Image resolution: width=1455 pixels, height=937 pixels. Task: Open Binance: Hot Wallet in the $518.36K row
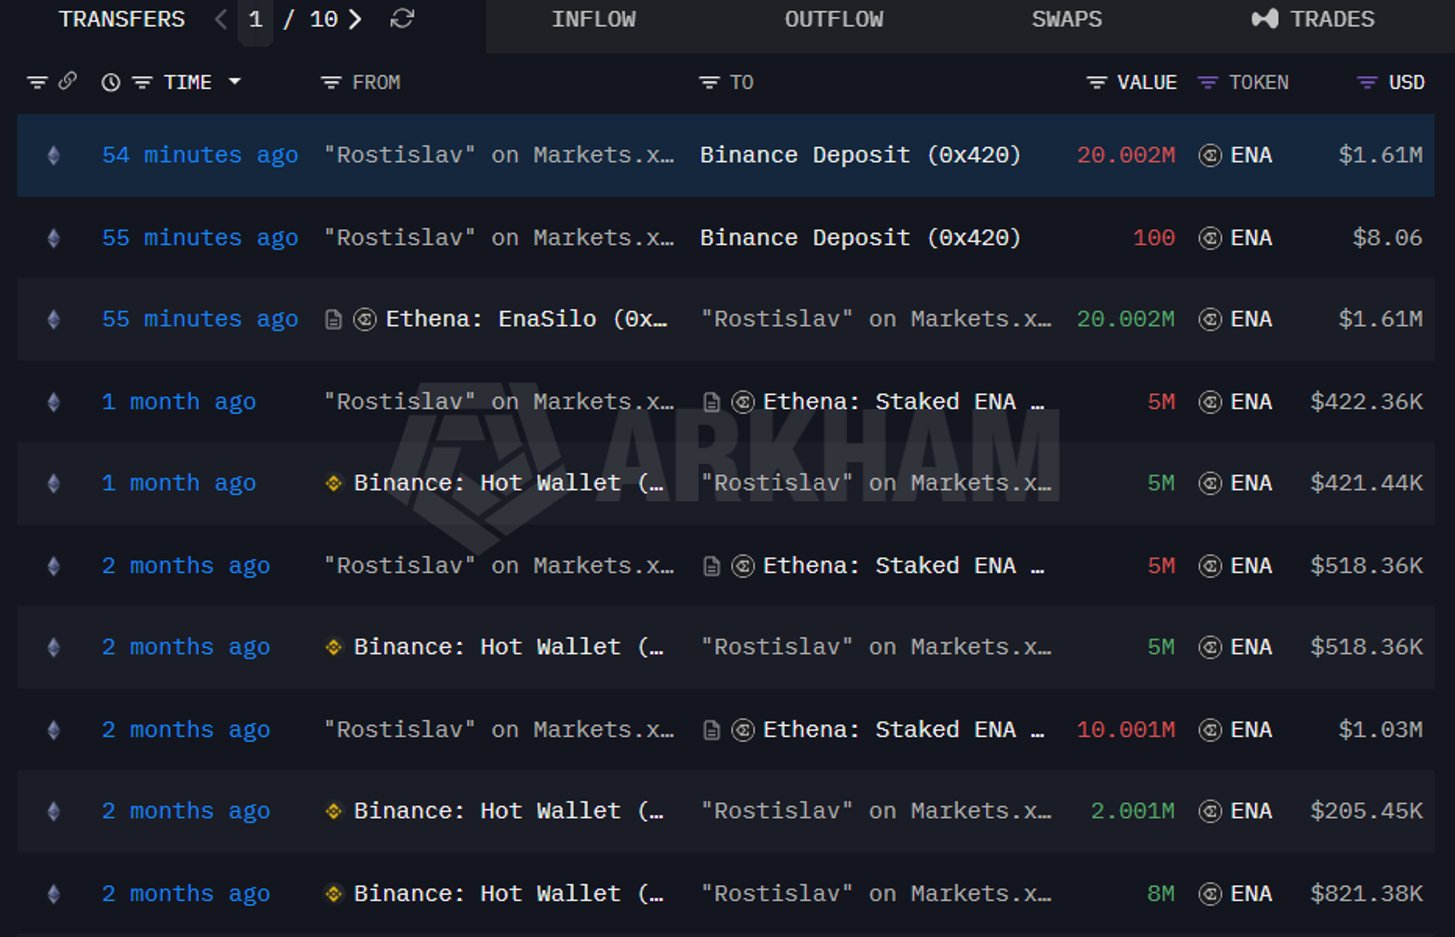(509, 647)
